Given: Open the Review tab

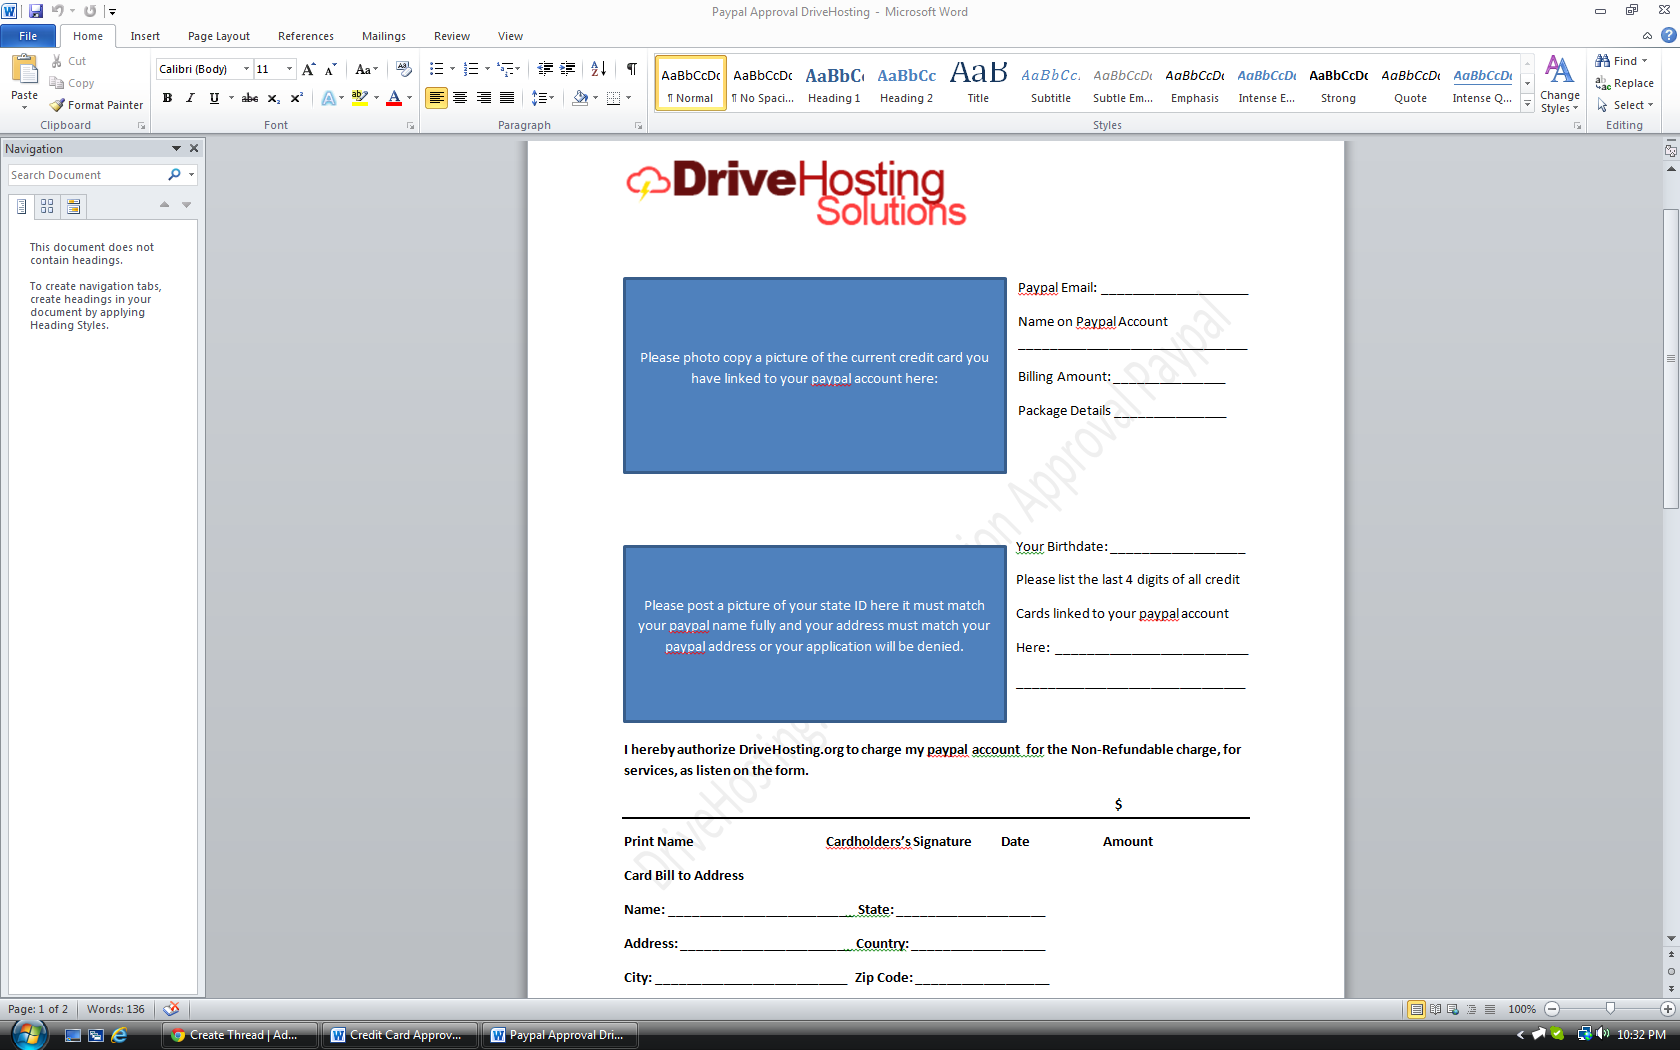Looking at the screenshot, I should click(x=452, y=36).
